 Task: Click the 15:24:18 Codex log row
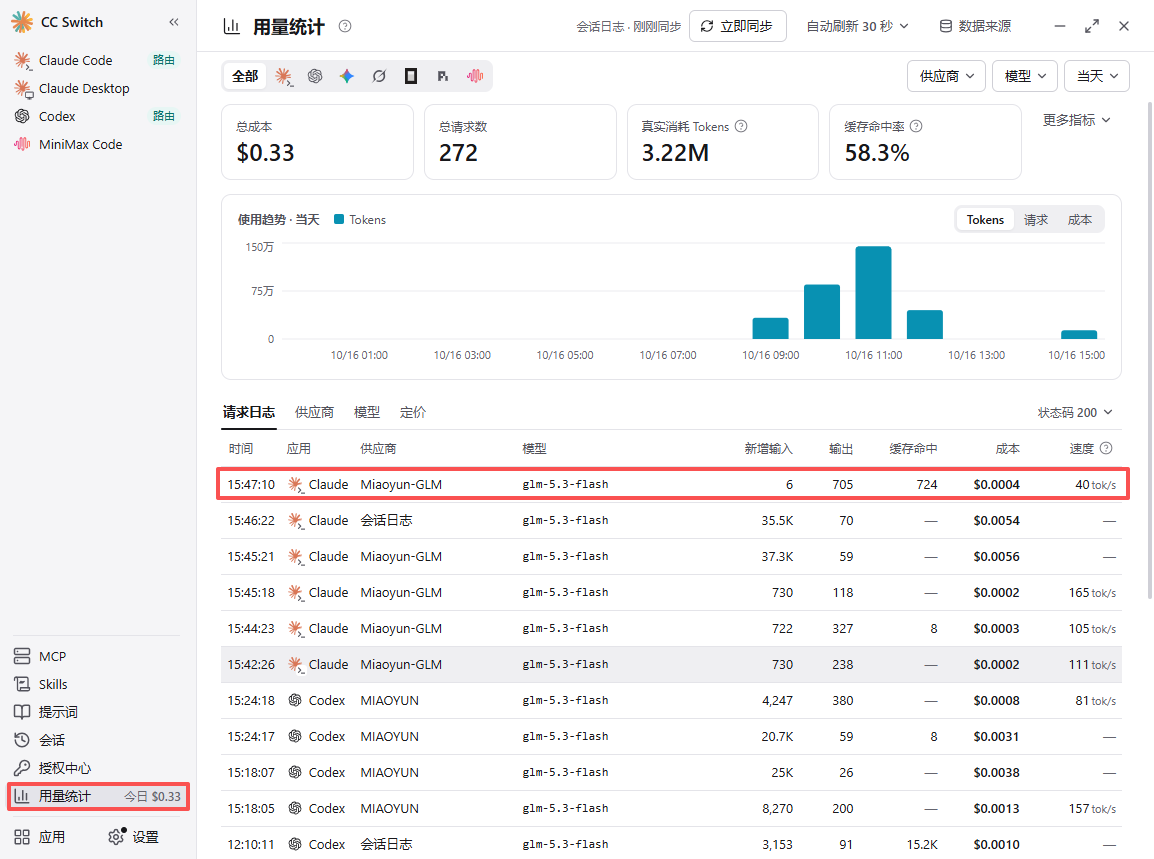point(671,701)
